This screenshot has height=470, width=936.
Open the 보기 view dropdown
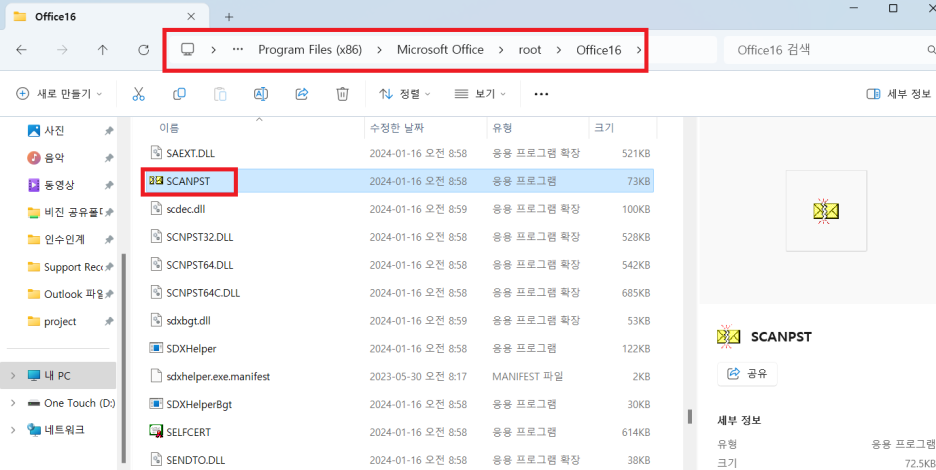480,94
